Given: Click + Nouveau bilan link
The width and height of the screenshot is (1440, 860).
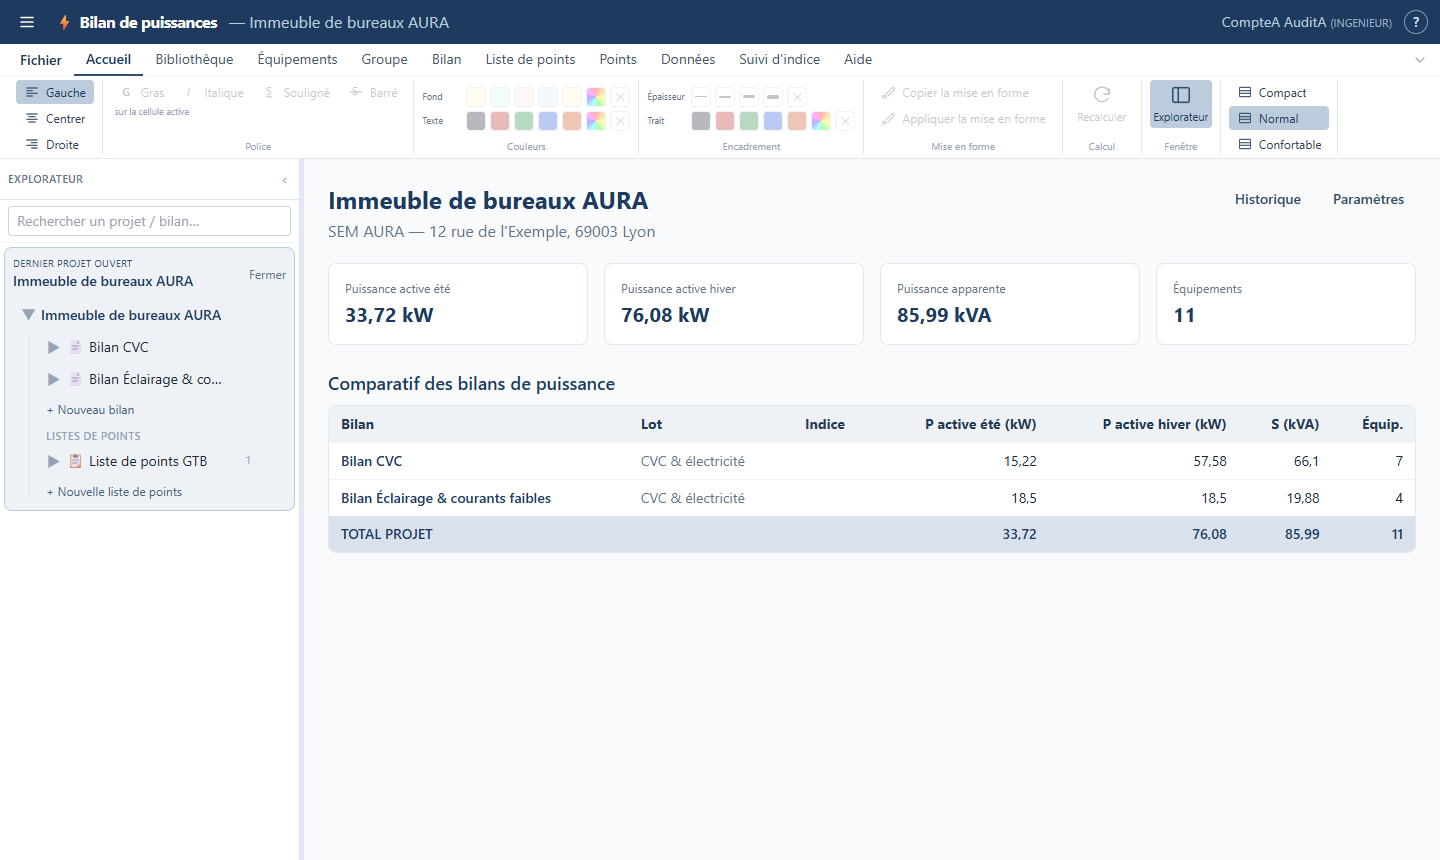Looking at the screenshot, I should 90,410.
